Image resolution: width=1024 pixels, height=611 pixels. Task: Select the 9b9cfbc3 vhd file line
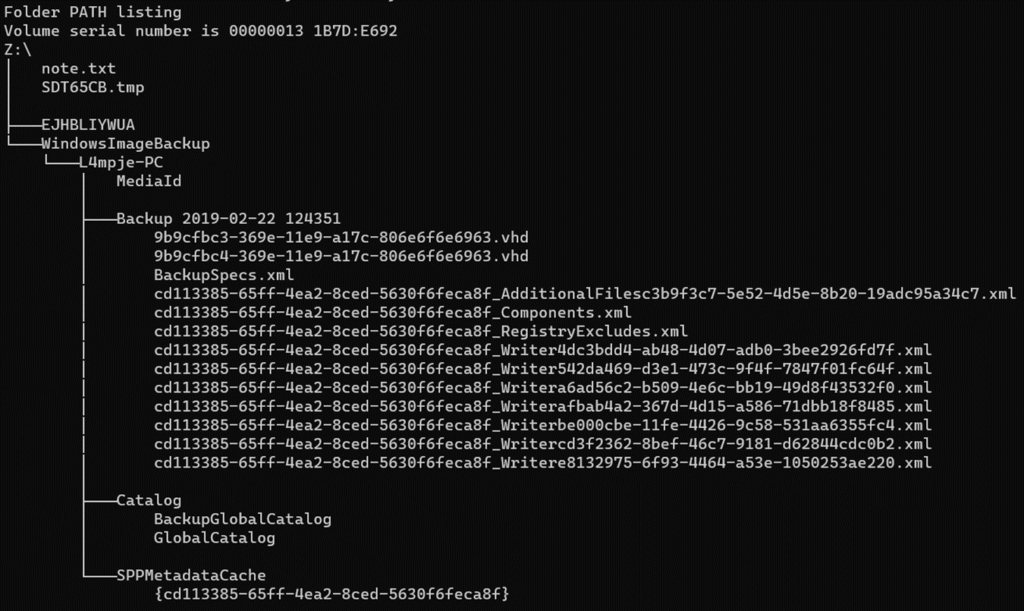pos(341,238)
